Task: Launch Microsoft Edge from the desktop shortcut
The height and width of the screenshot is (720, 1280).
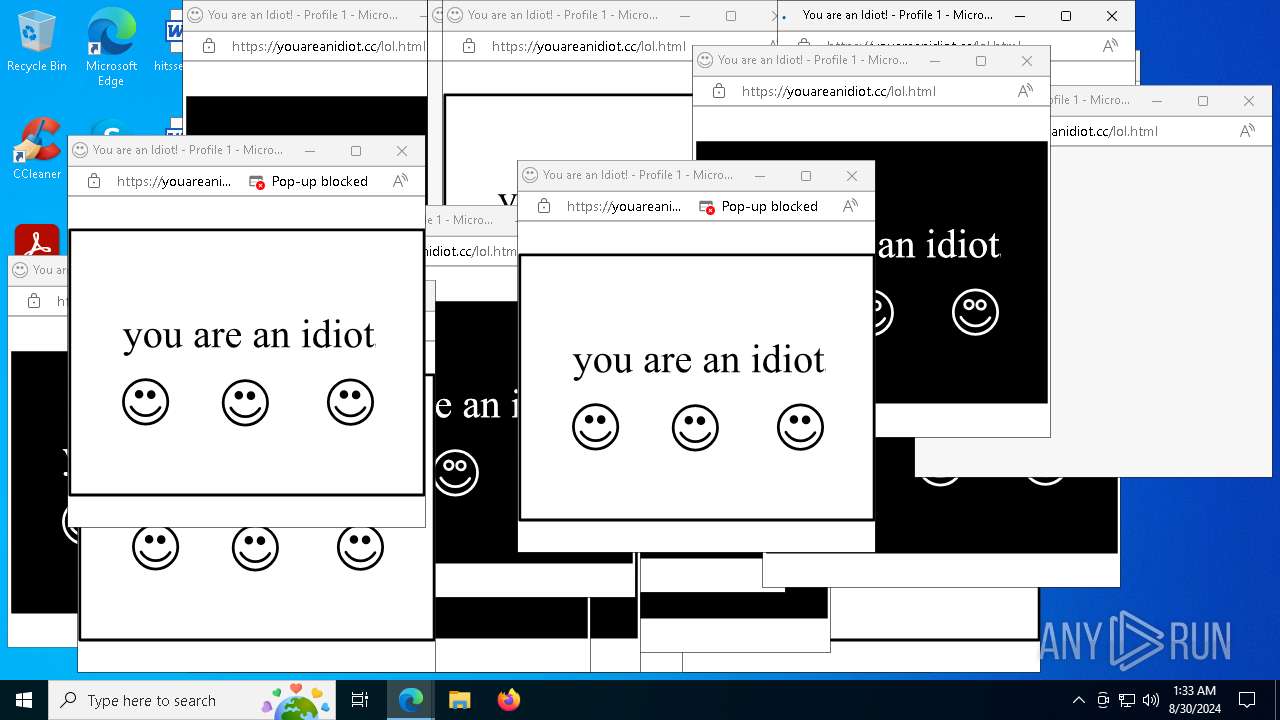Action: coord(111,47)
